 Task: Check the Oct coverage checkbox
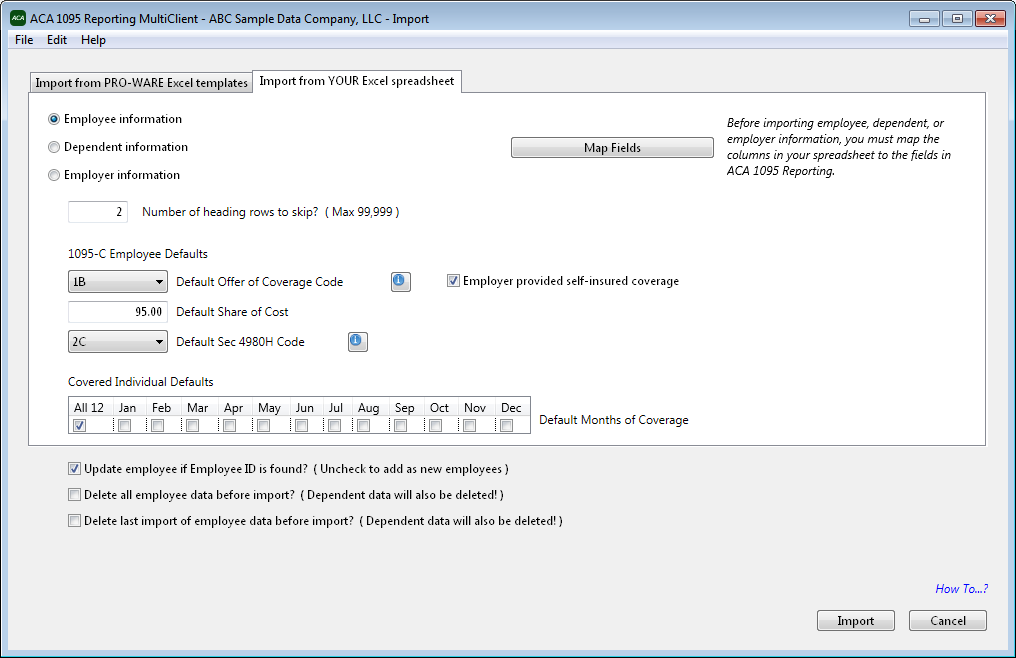click(435, 425)
